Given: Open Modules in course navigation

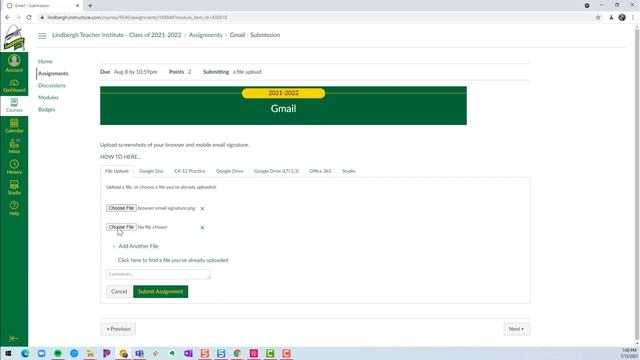Looking at the screenshot, I should 48,98.
